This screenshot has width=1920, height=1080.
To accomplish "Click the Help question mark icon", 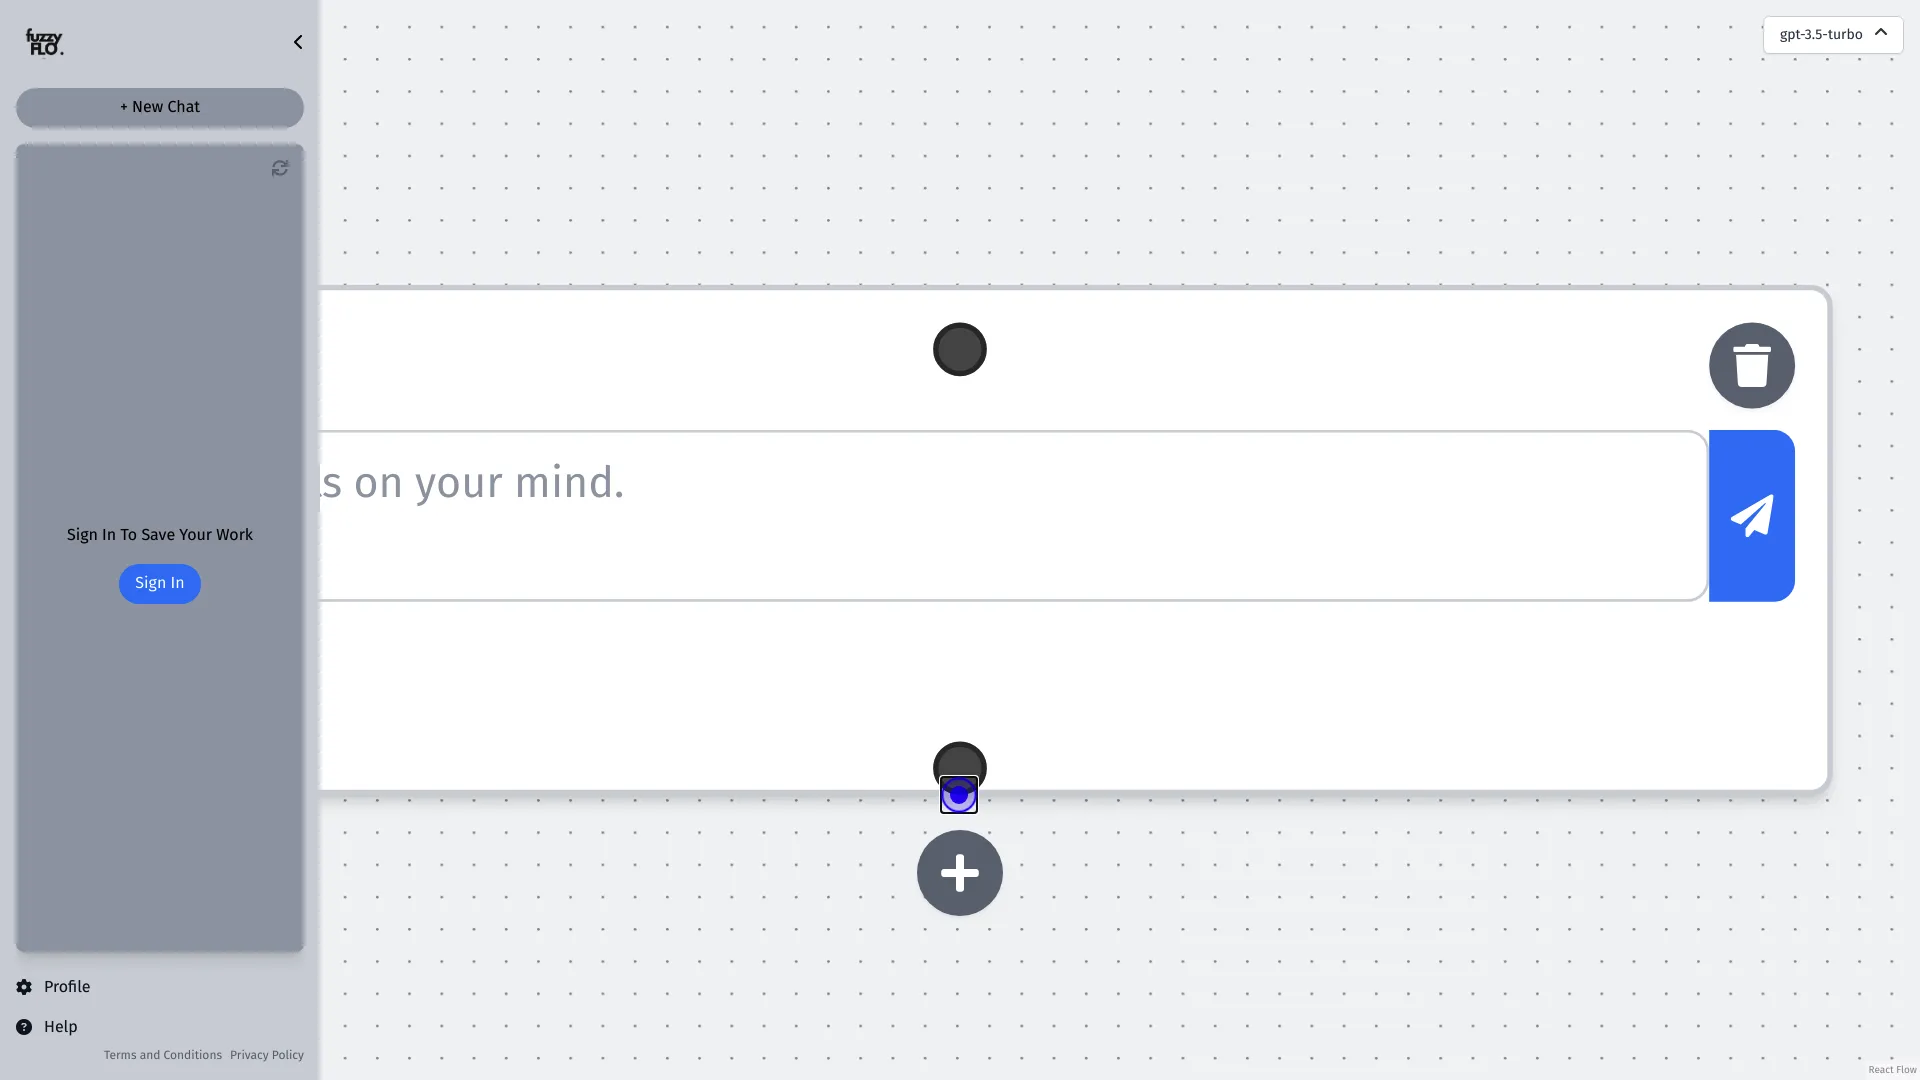I will 24,1026.
